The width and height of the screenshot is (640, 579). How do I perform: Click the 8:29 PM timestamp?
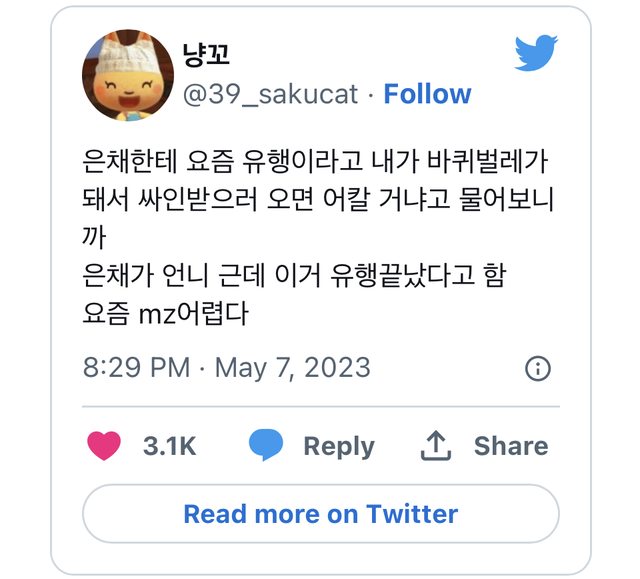pos(136,367)
